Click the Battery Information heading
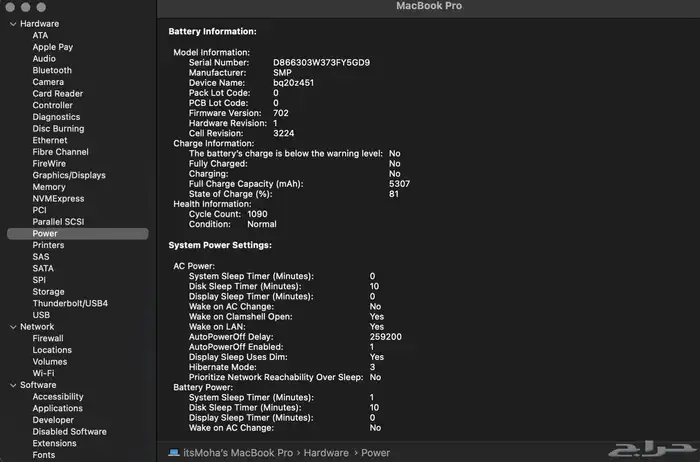This screenshot has width=700, height=462. coord(212,31)
